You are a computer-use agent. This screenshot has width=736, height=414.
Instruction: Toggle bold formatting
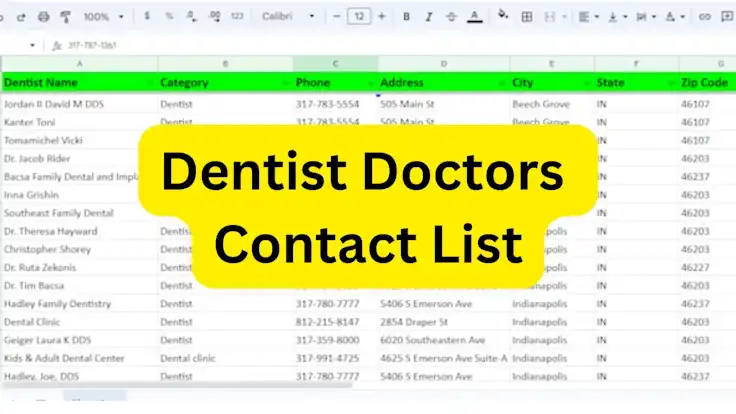click(406, 17)
